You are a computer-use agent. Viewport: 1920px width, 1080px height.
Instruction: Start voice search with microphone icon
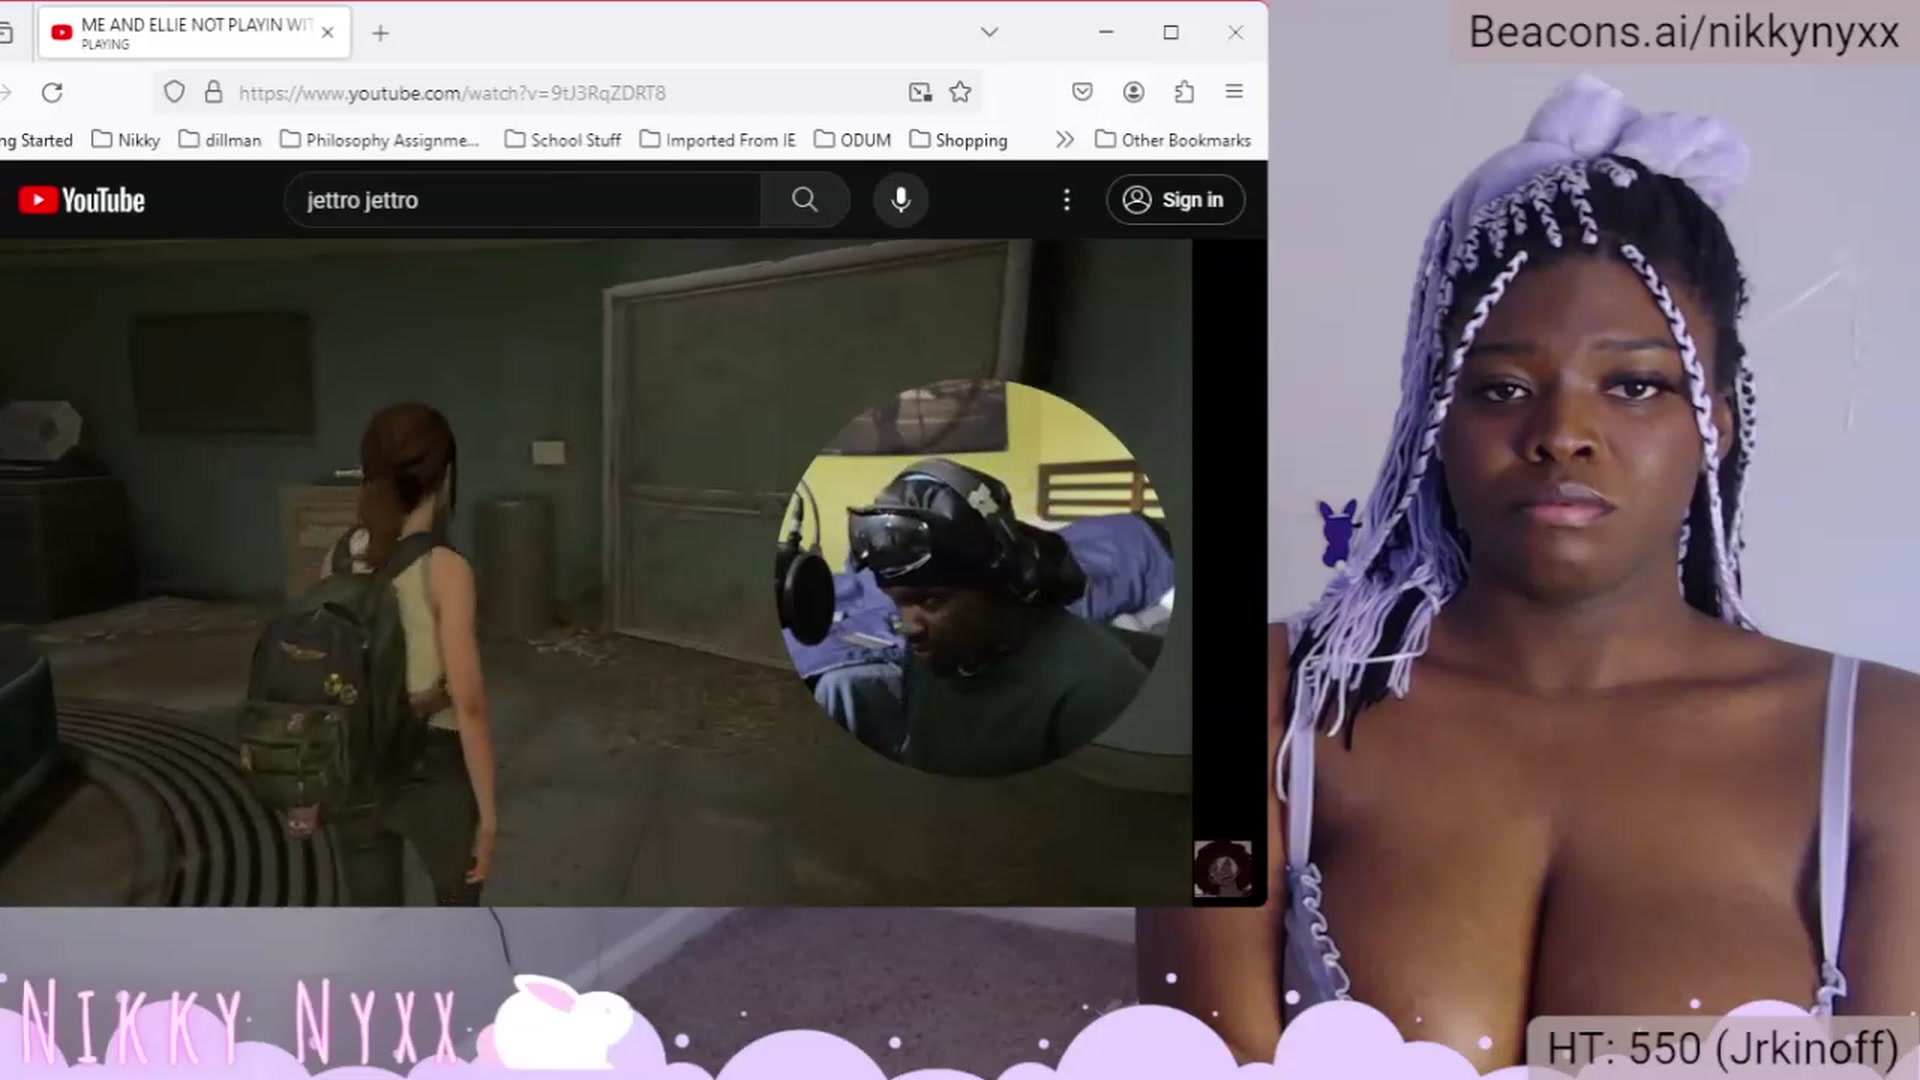pos(901,200)
